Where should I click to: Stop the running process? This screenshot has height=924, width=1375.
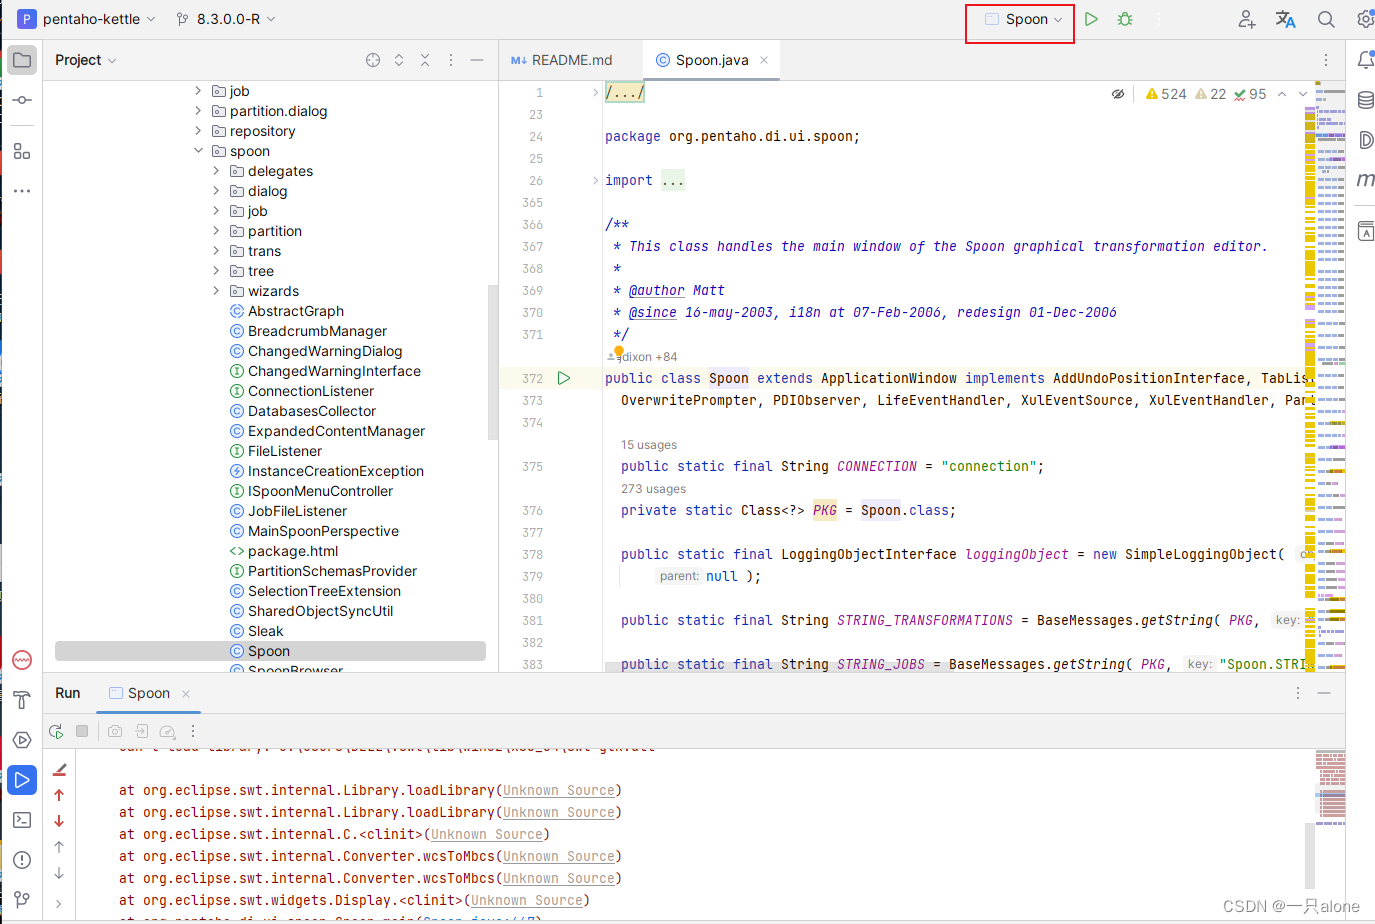pos(82,731)
